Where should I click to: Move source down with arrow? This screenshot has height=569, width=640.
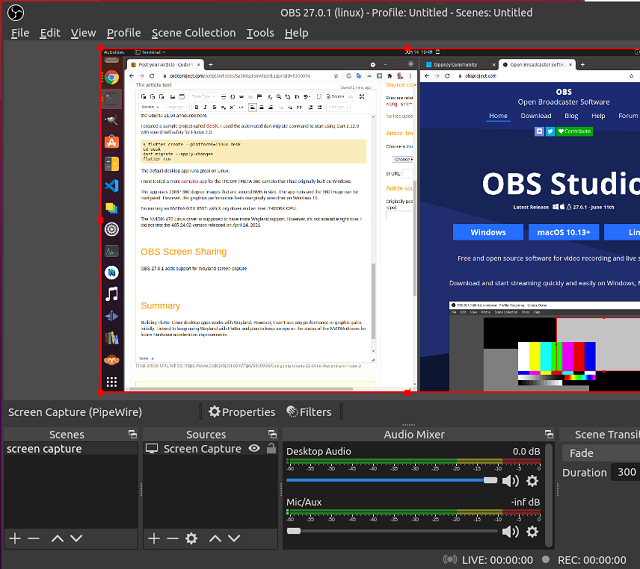click(234, 538)
